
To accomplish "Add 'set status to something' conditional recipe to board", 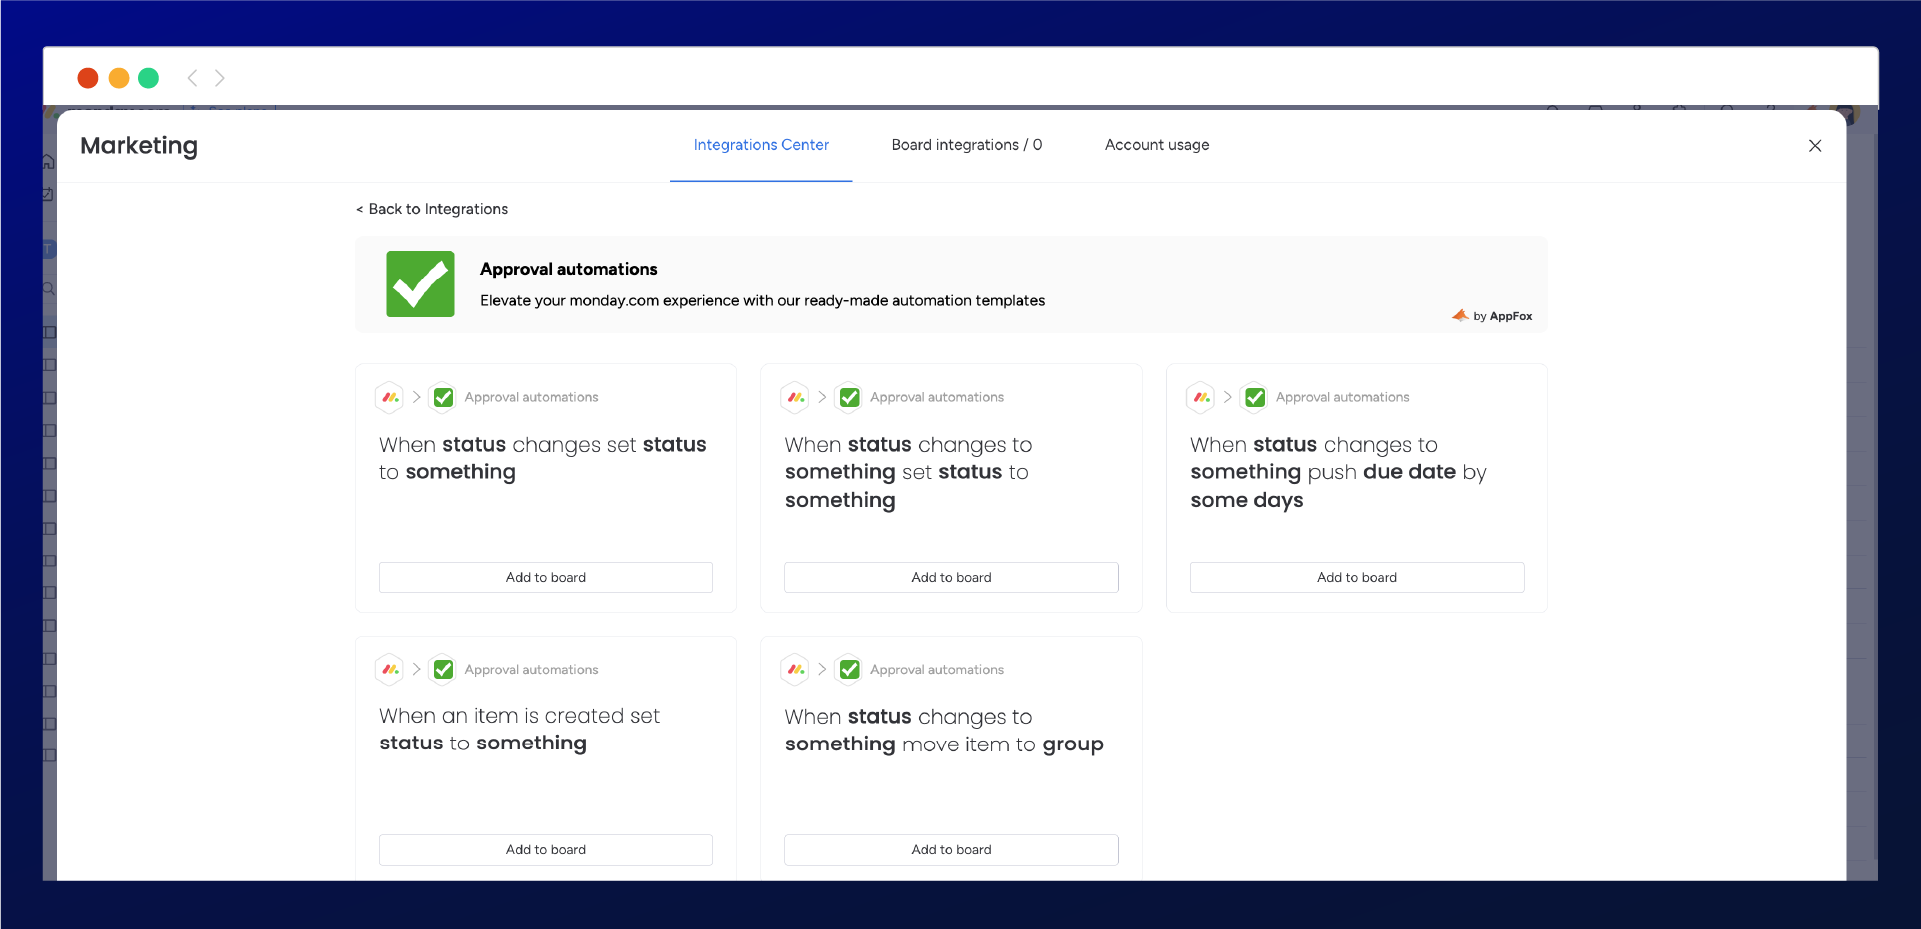I will 951,578.
